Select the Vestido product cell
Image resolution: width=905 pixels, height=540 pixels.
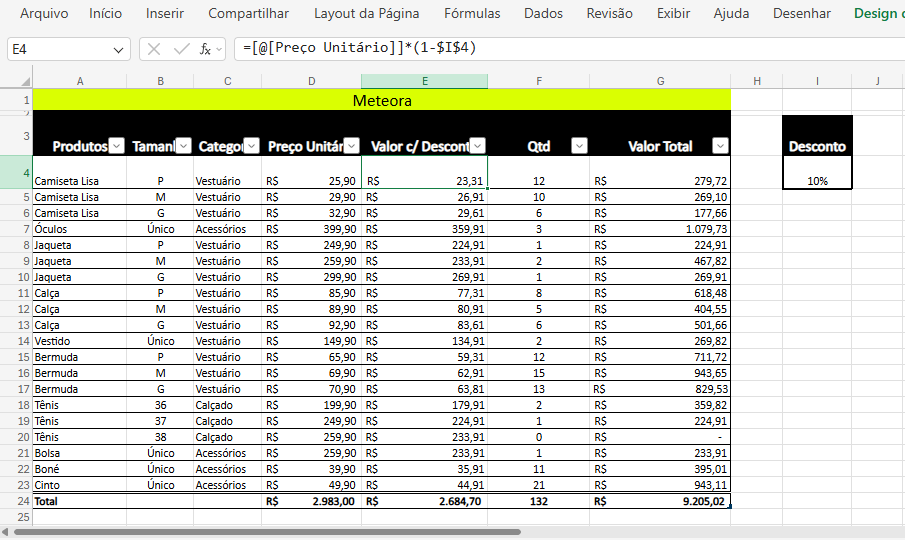(80, 341)
